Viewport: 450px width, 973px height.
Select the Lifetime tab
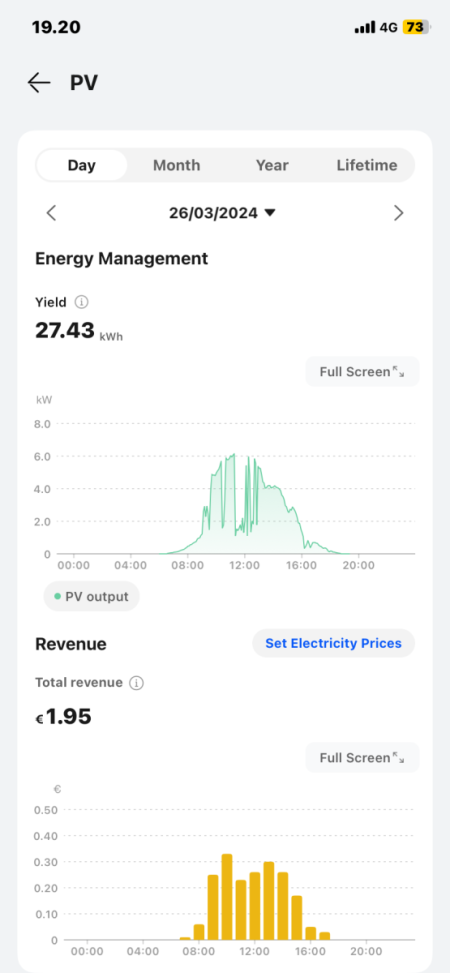pos(367,165)
